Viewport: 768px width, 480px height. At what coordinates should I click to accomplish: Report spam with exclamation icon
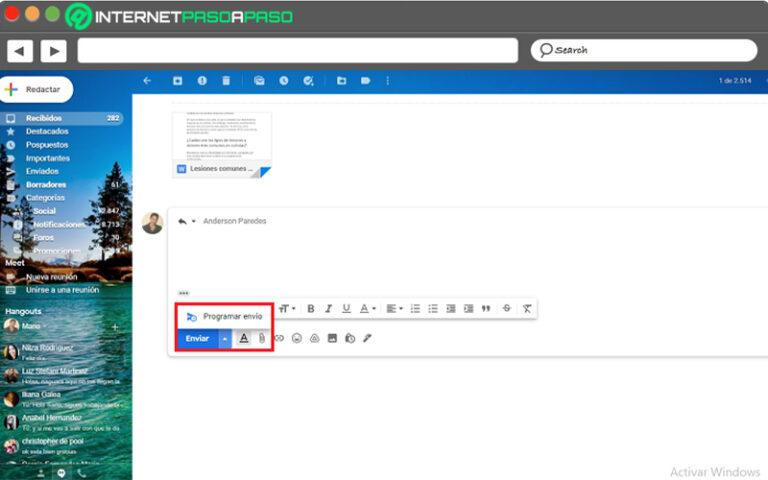(202, 81)
